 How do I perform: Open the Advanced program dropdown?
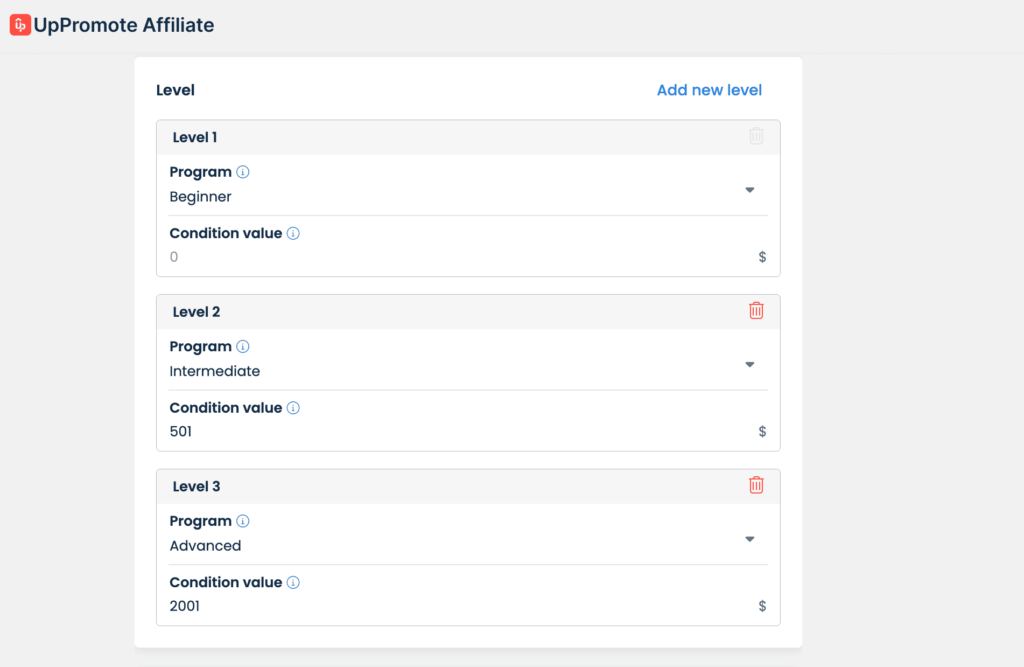click(x=749, y=539)
